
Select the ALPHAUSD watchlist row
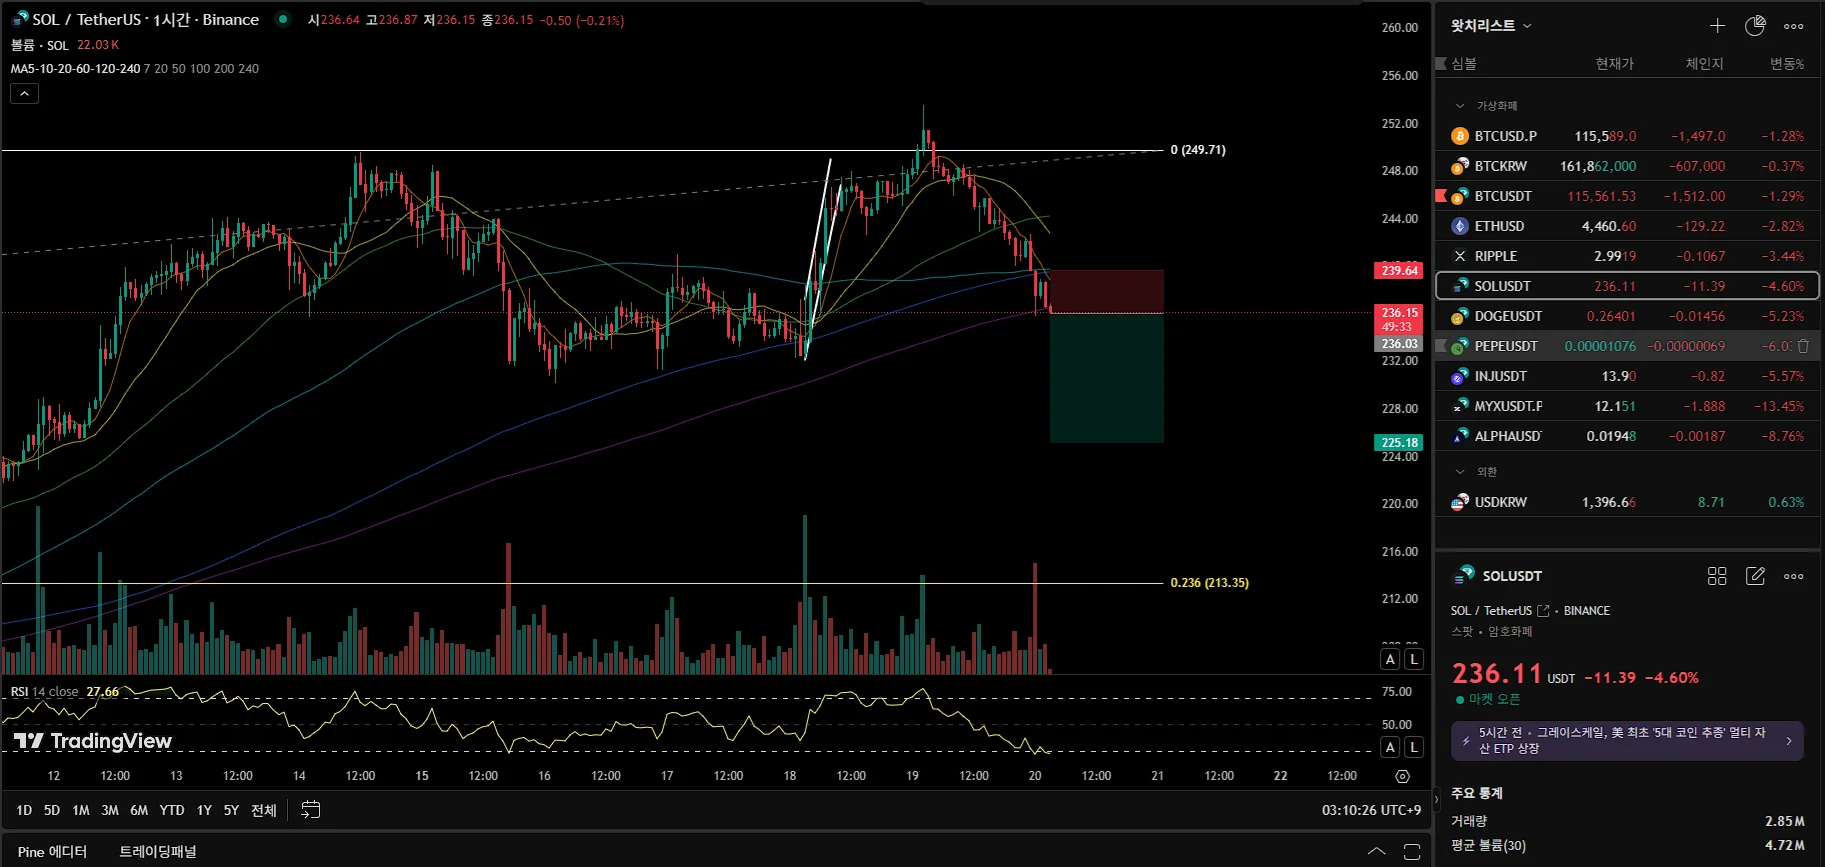[1627, 436]
